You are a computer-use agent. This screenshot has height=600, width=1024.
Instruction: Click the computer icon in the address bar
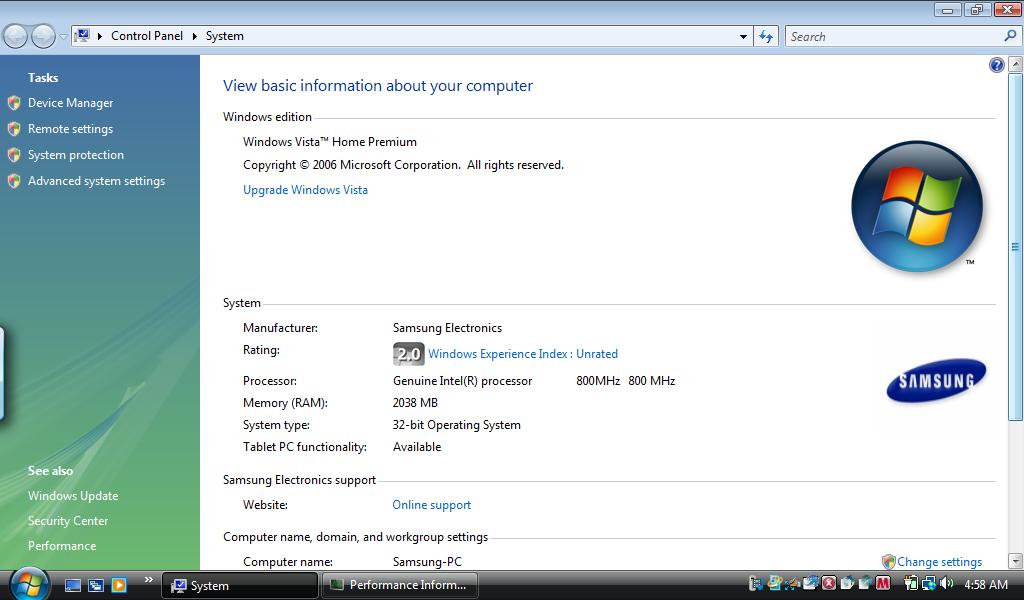pos(82,36)
